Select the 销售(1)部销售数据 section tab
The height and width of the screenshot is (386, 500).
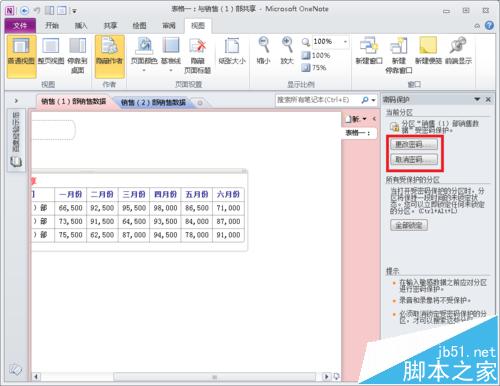(74, 101)
